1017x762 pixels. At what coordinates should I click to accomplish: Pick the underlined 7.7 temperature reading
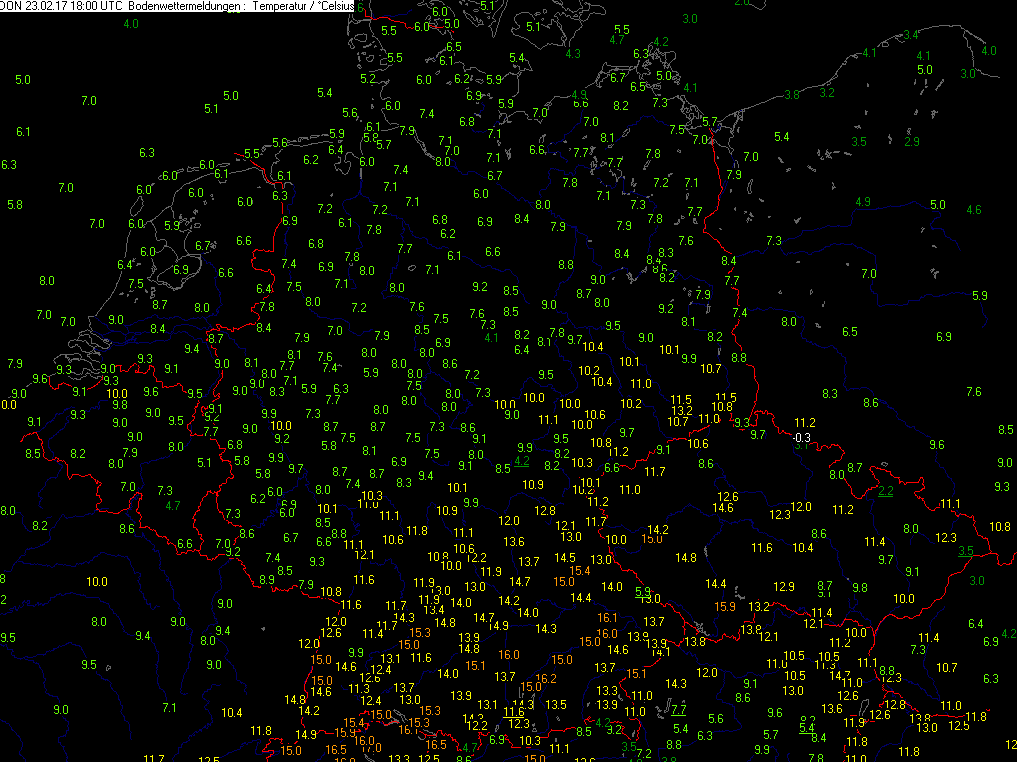click(x=679, y=710)
